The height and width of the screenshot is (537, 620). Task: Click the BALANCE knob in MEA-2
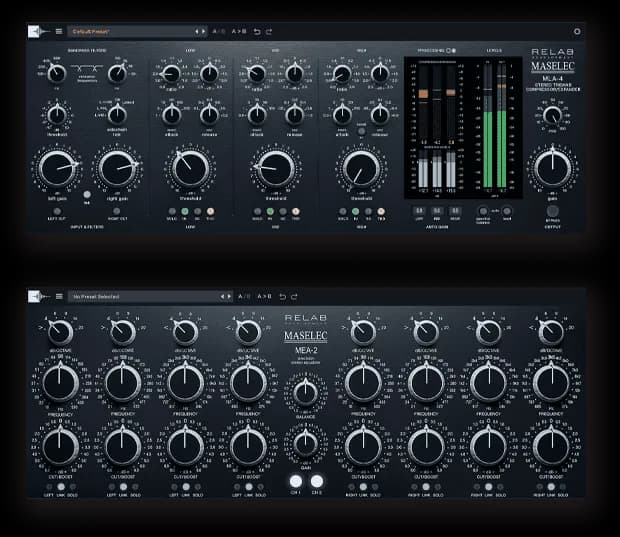pos(305,391)
